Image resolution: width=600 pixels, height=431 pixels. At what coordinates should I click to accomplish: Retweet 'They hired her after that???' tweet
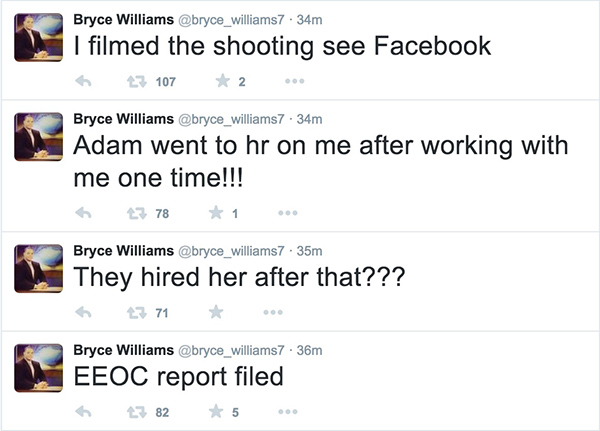click(x=136, y=313)
